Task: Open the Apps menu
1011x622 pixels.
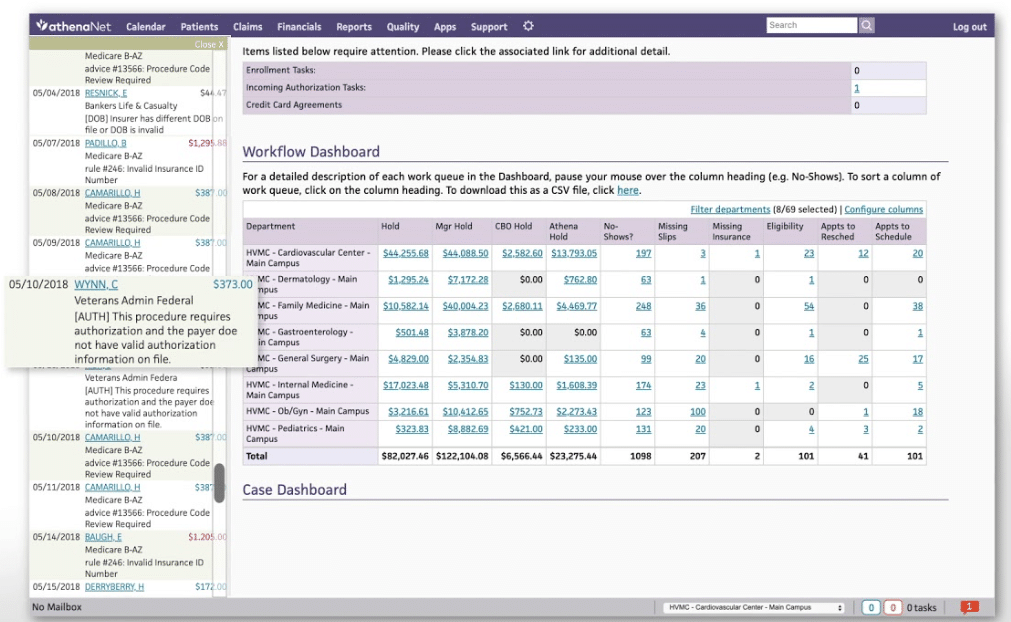Action: (x=445, y=26)
